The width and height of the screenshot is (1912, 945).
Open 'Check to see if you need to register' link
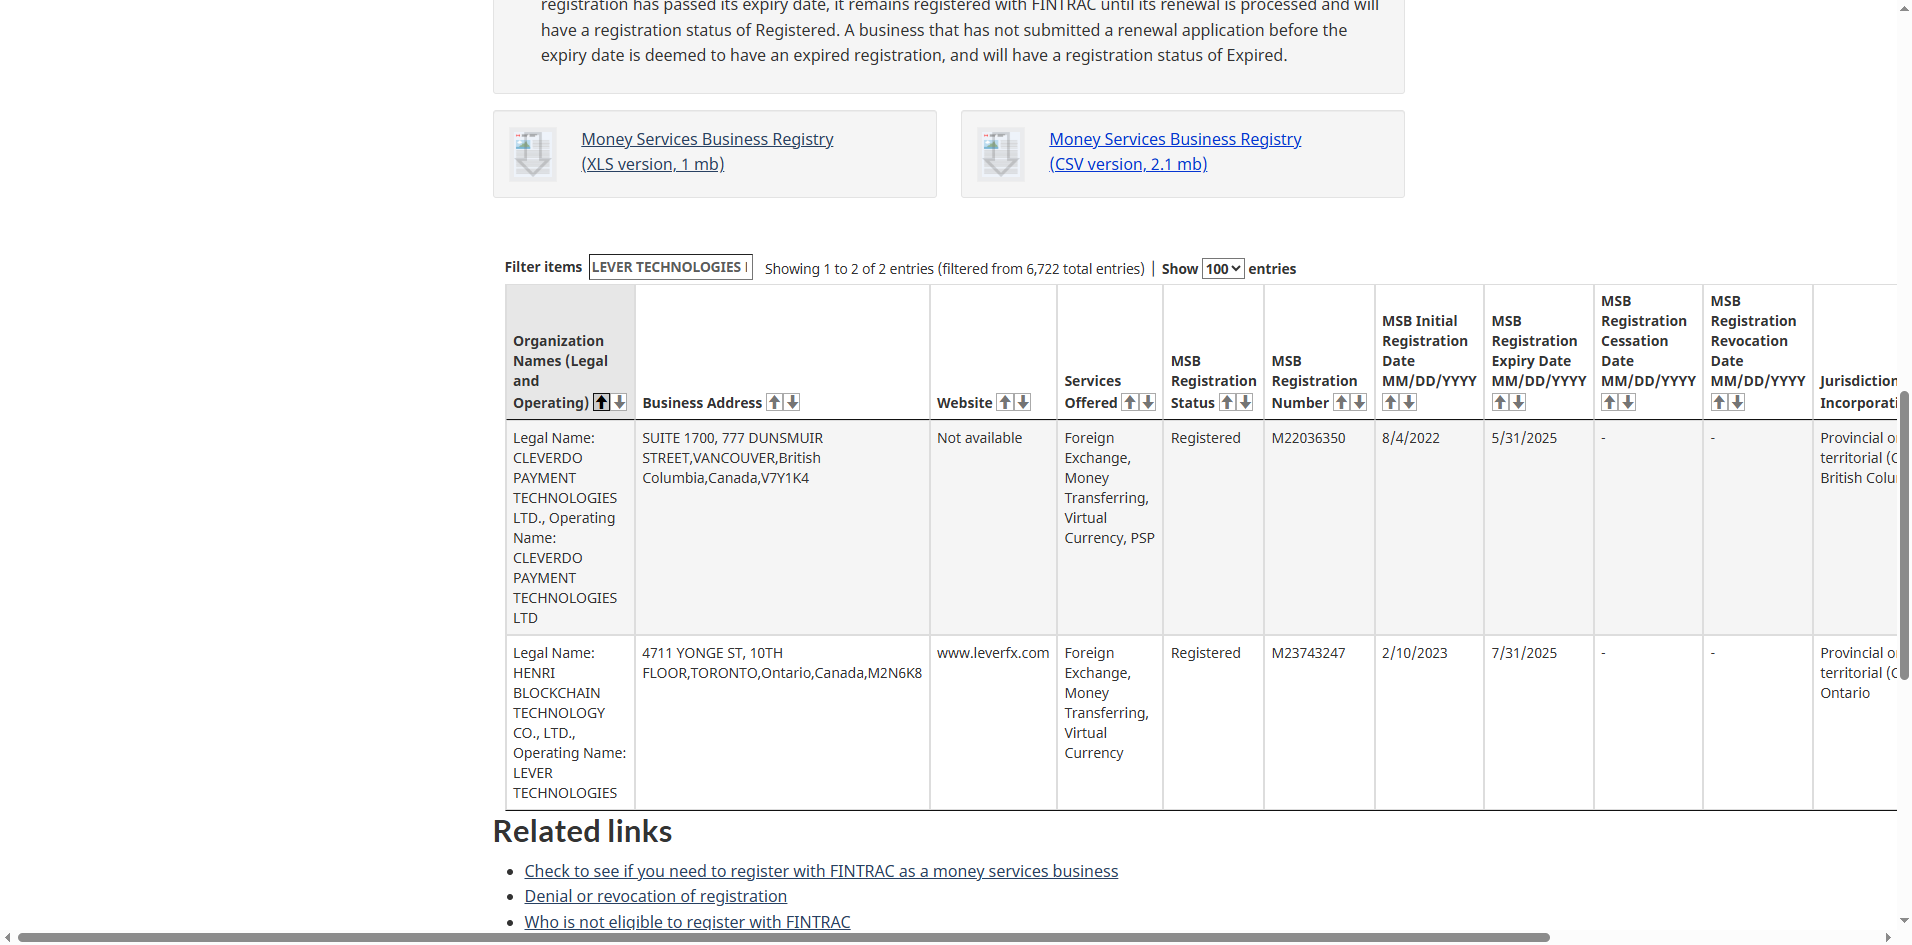tap(821, 871)
